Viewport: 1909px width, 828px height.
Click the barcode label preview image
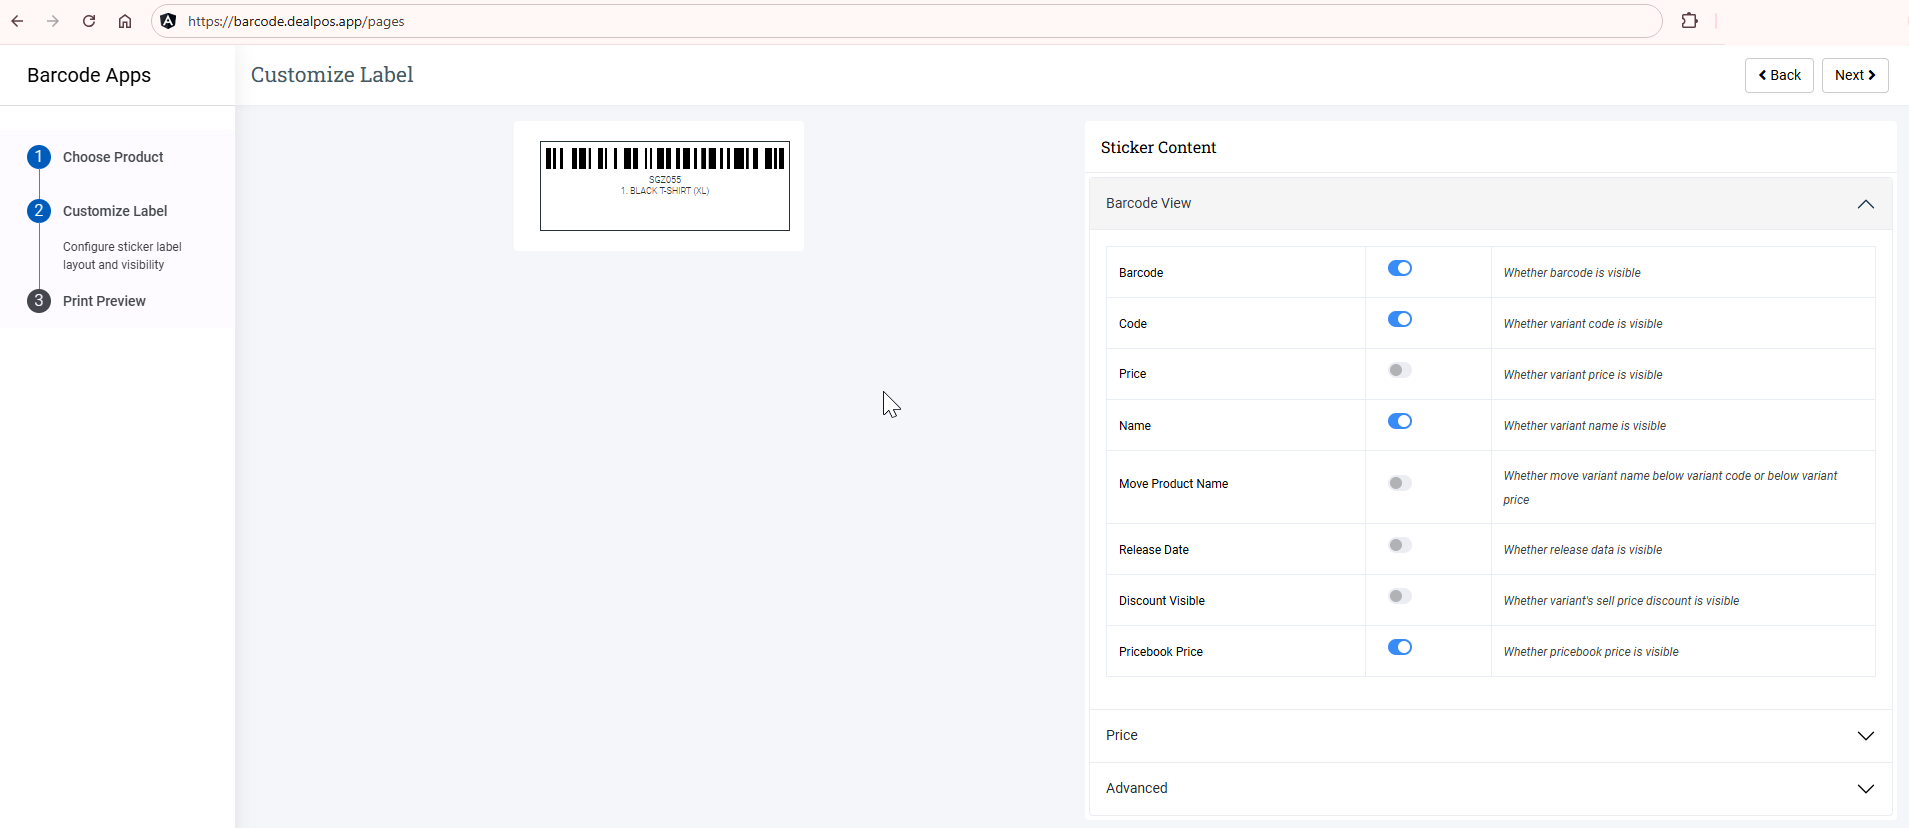pos(665,186)
